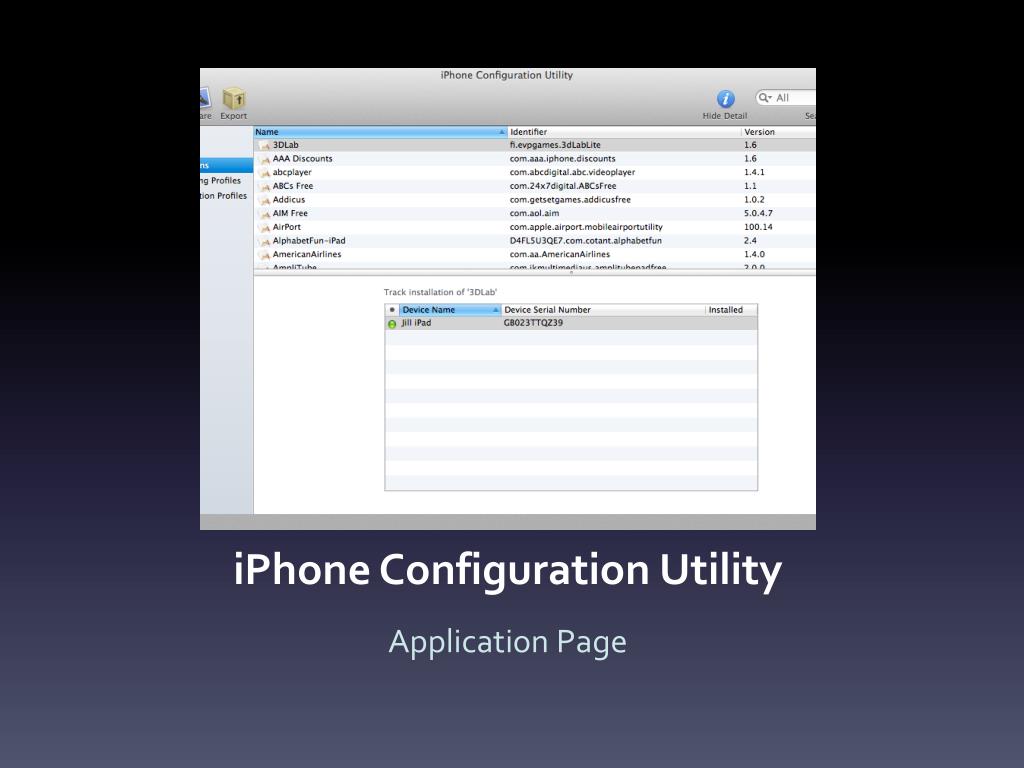This screenshot has width=1024, height=768.
Task: Click the Export toolbar icon
Action: tap(234, 99)
